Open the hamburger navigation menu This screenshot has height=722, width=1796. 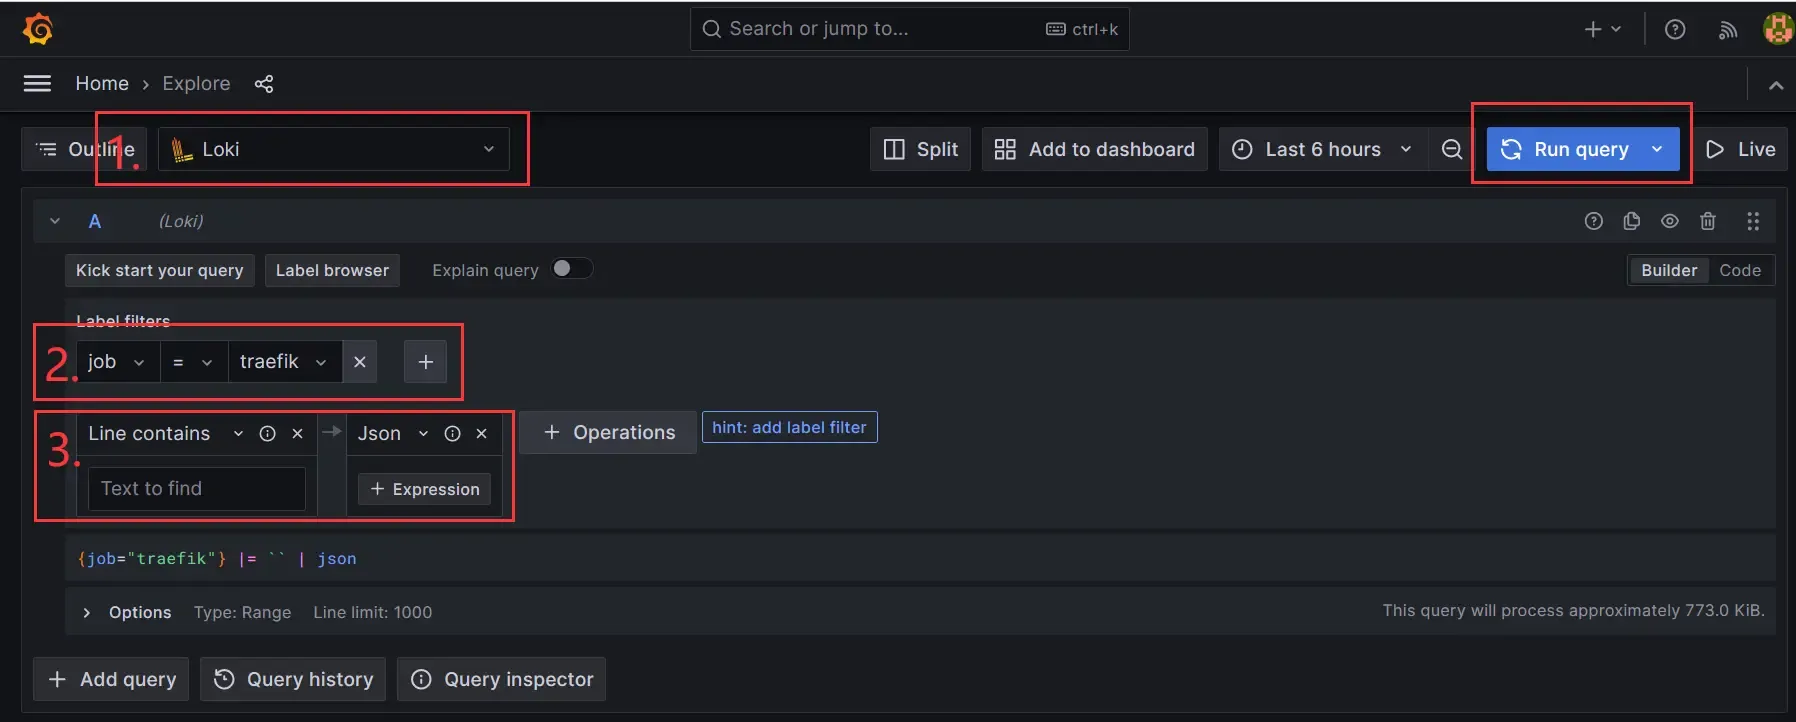37,84
